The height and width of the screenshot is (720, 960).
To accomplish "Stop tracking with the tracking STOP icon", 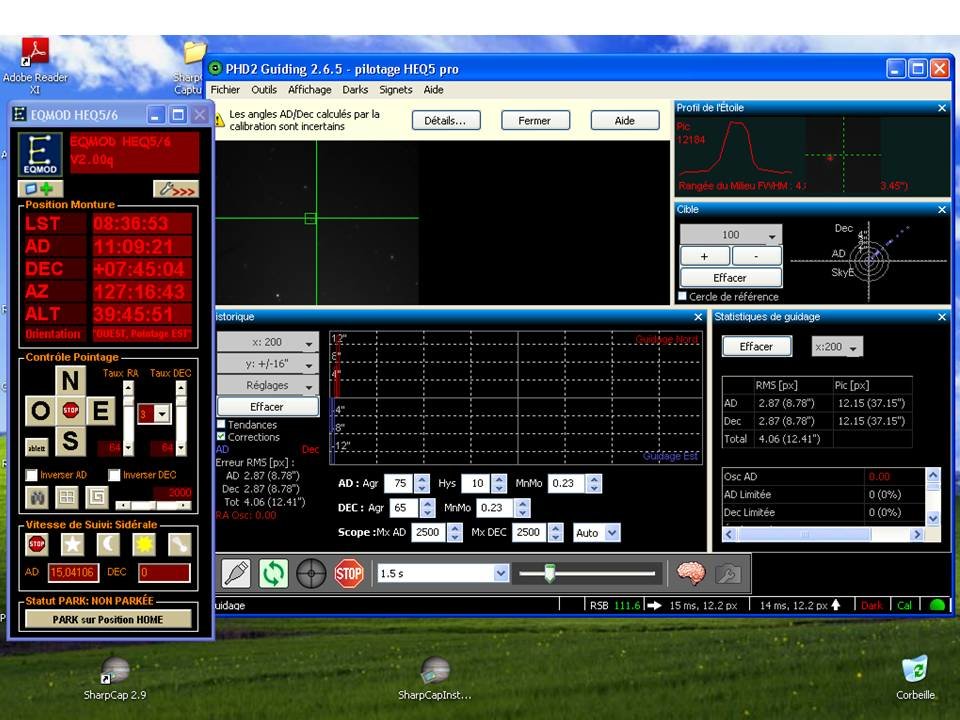I will click(x=37, y=544).
